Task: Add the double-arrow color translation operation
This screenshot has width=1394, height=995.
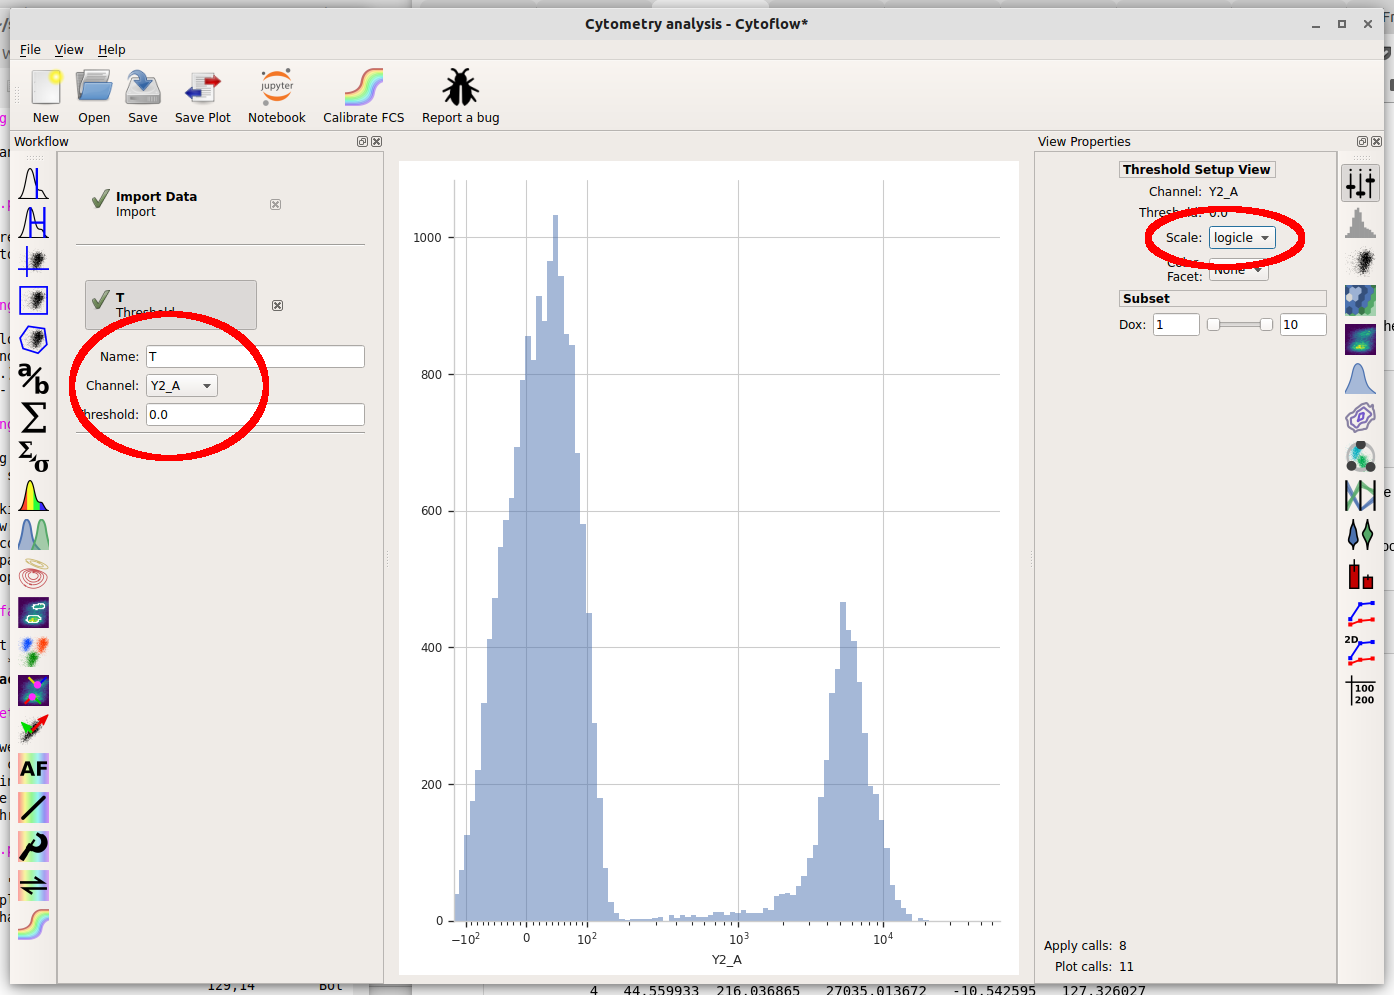Action: pyautogui.click(x=33, y=885)
